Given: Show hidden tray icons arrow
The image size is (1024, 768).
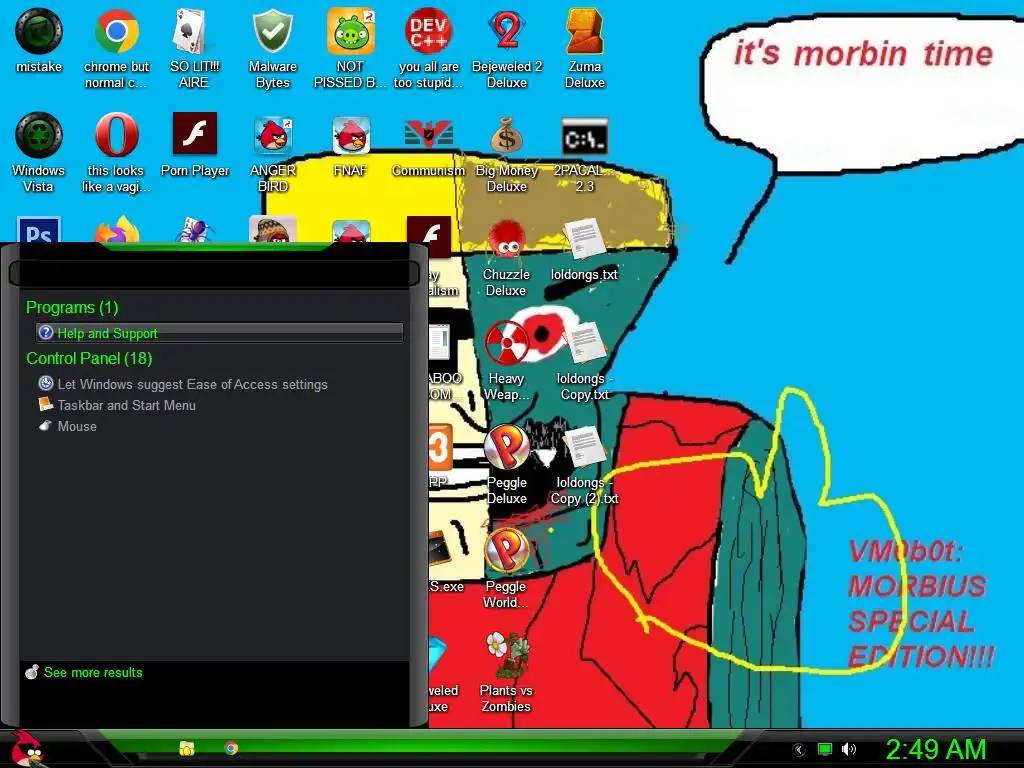Looking at the screenshot, I should (799, 750).
